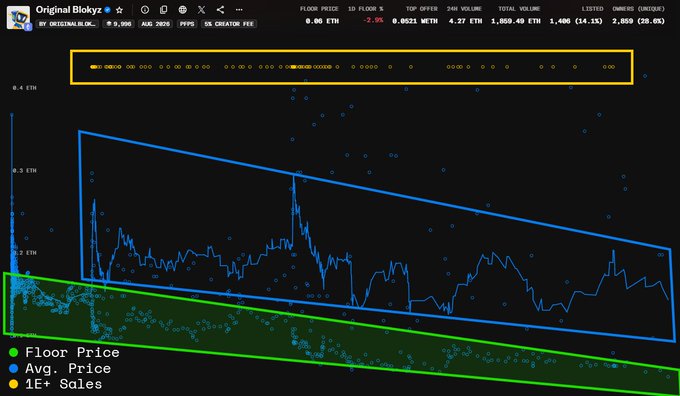Click the 1D FLOOR % value -2.9%
Image resolution: width=680 pixels, height=396 pixels.
(x=373, y=20)
